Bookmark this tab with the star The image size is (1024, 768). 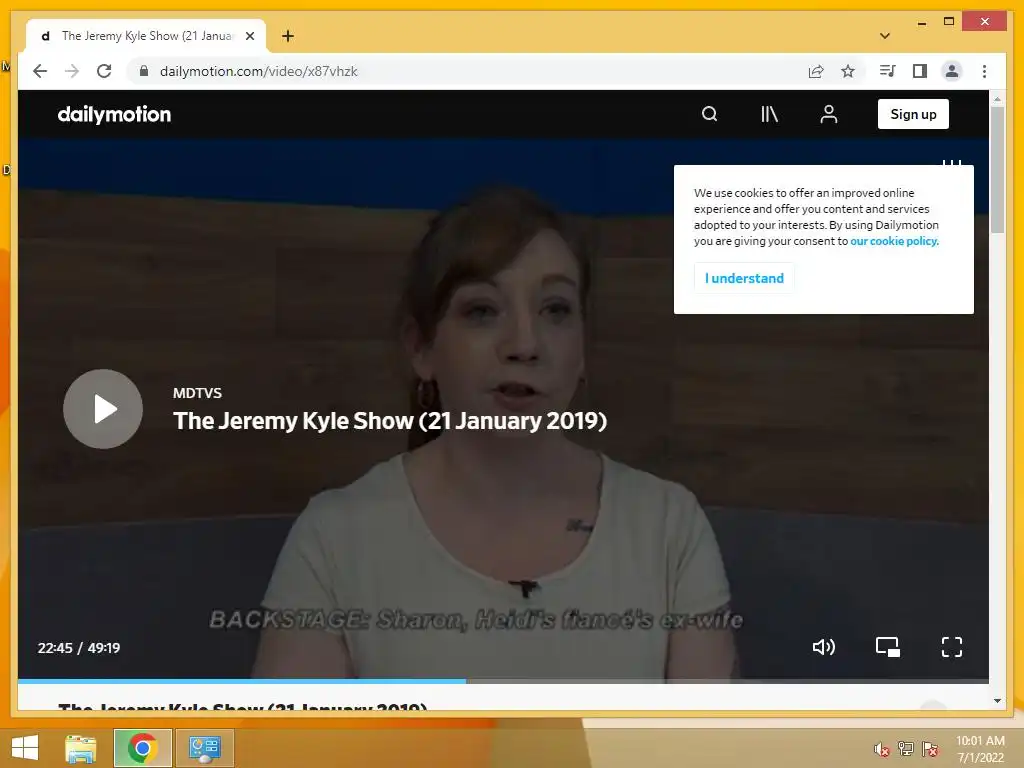point(848,71)
